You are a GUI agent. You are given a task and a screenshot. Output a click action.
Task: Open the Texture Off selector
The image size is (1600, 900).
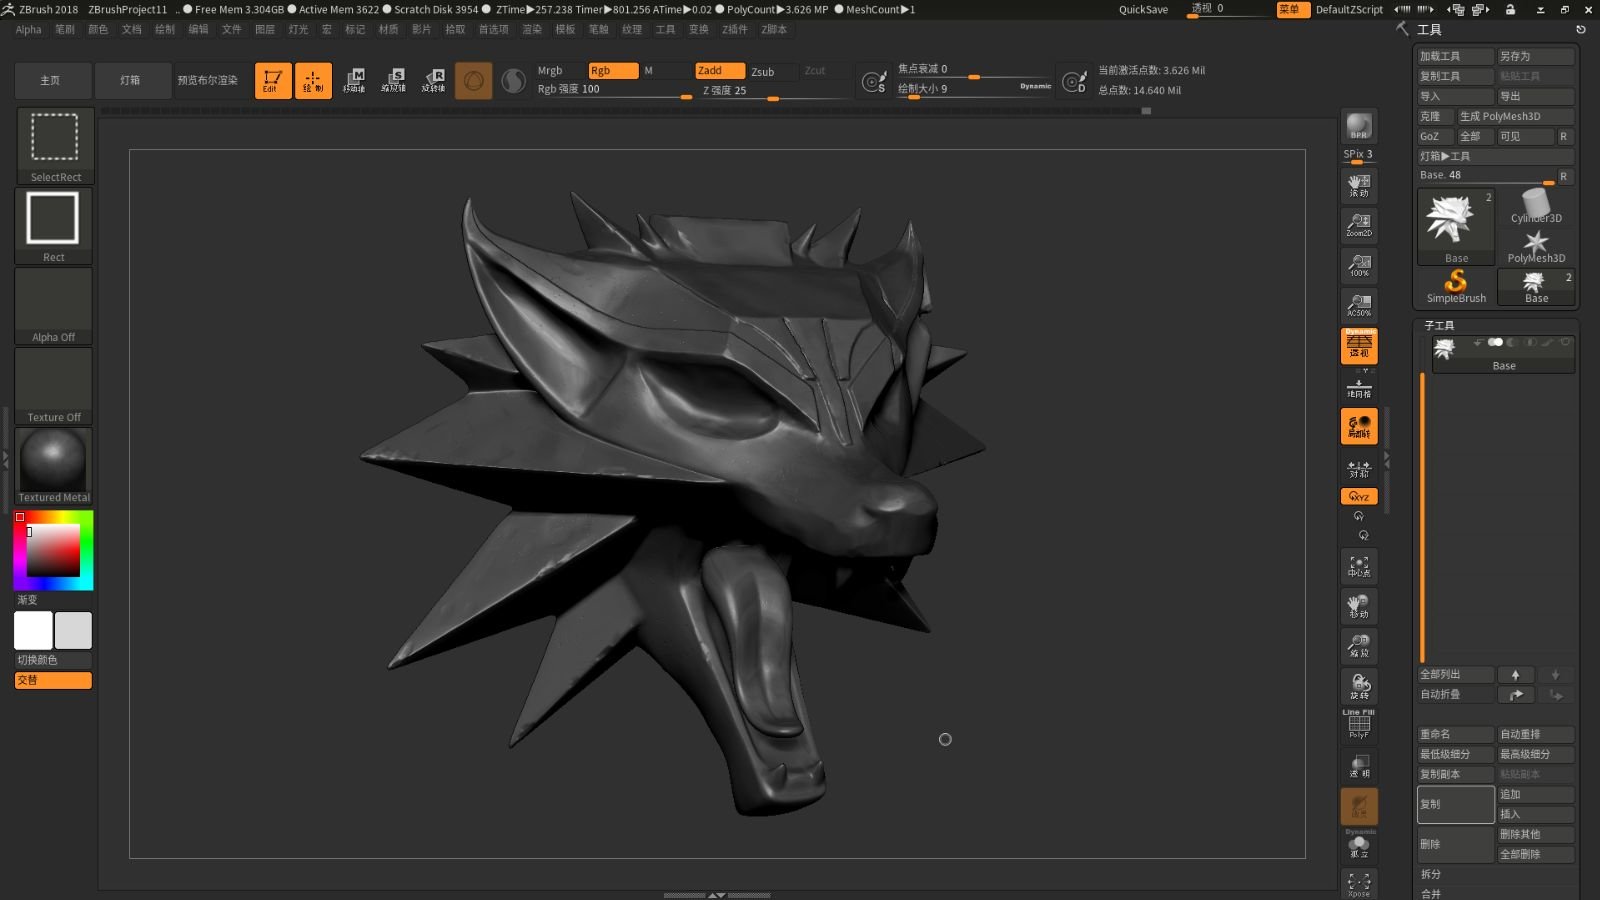click(x=54, y=385)
